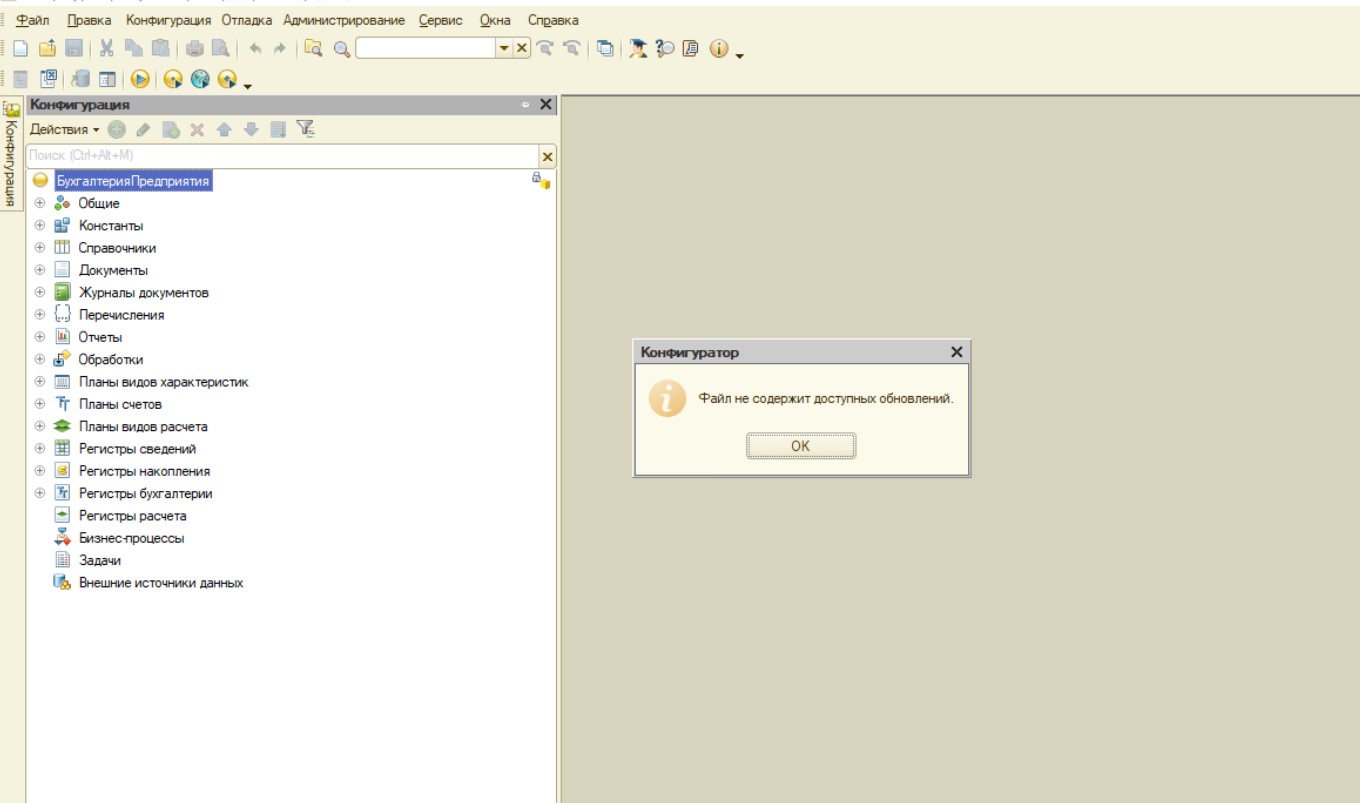Click the Open configuration icon
This screenshot has height=803, width=1360.
coord(20,79)
